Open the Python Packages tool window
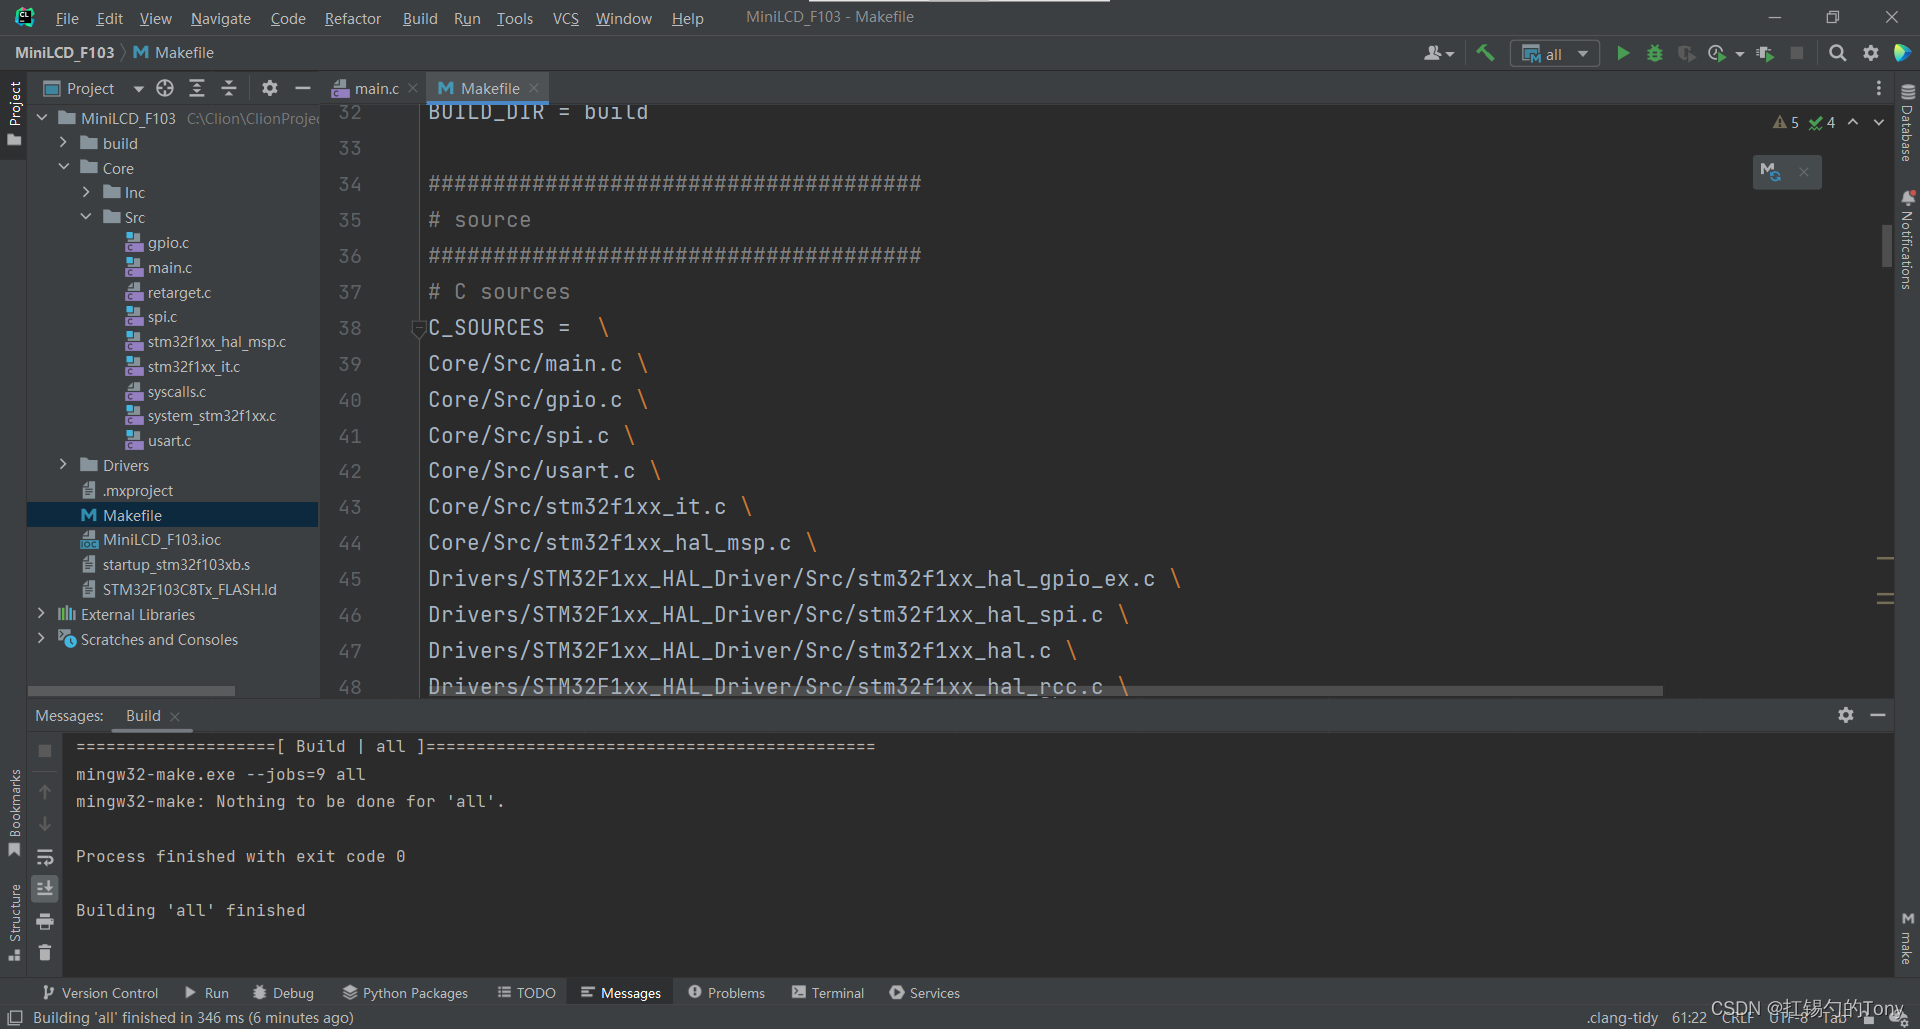The height and width of the screenshot is (1029, 1920). 405,993
